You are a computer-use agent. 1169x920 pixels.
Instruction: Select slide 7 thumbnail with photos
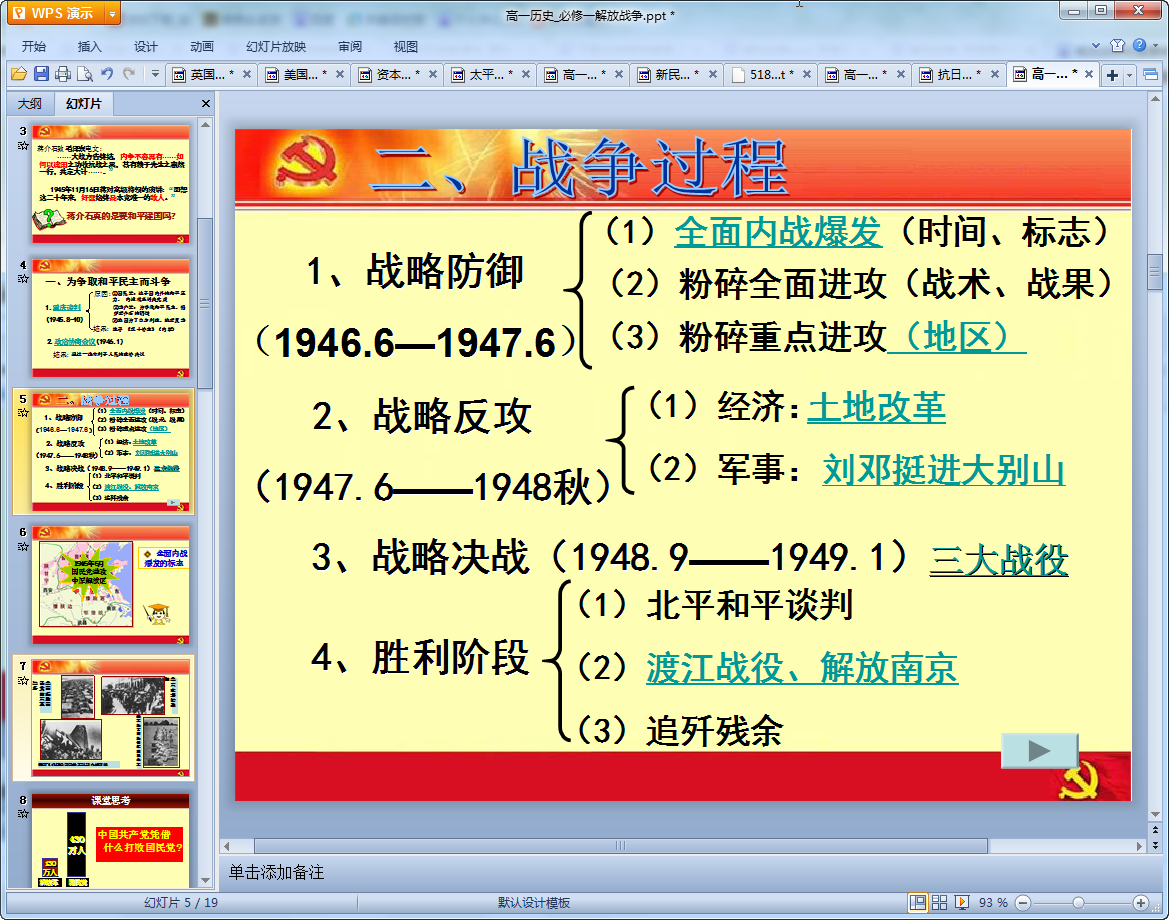(x=110, y=719)
